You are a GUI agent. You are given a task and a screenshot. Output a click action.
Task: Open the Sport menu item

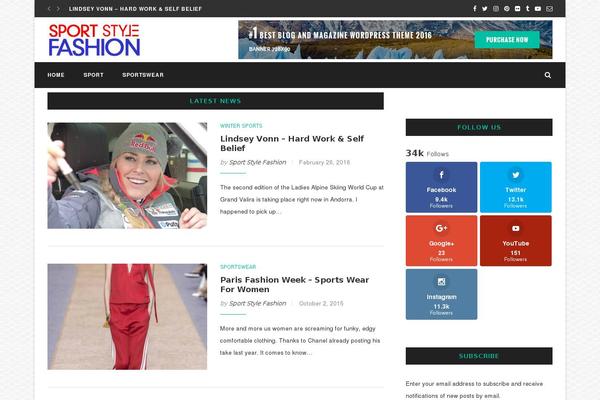pyautogui.click(x=93, y=75)
